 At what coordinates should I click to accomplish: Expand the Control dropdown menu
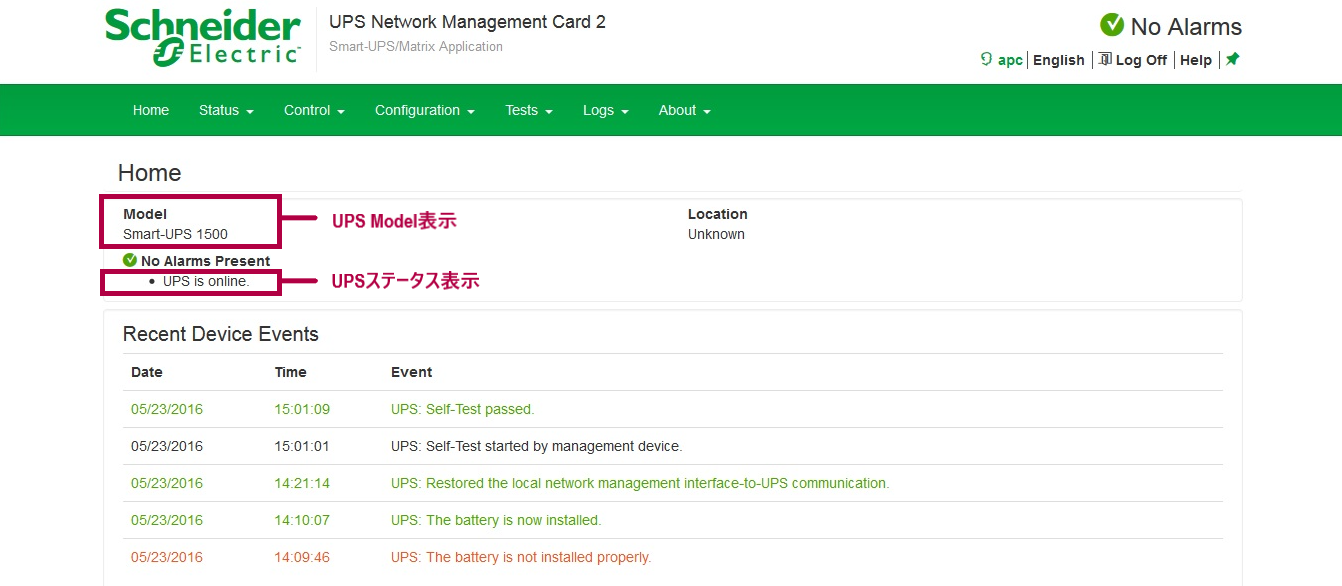314,110
